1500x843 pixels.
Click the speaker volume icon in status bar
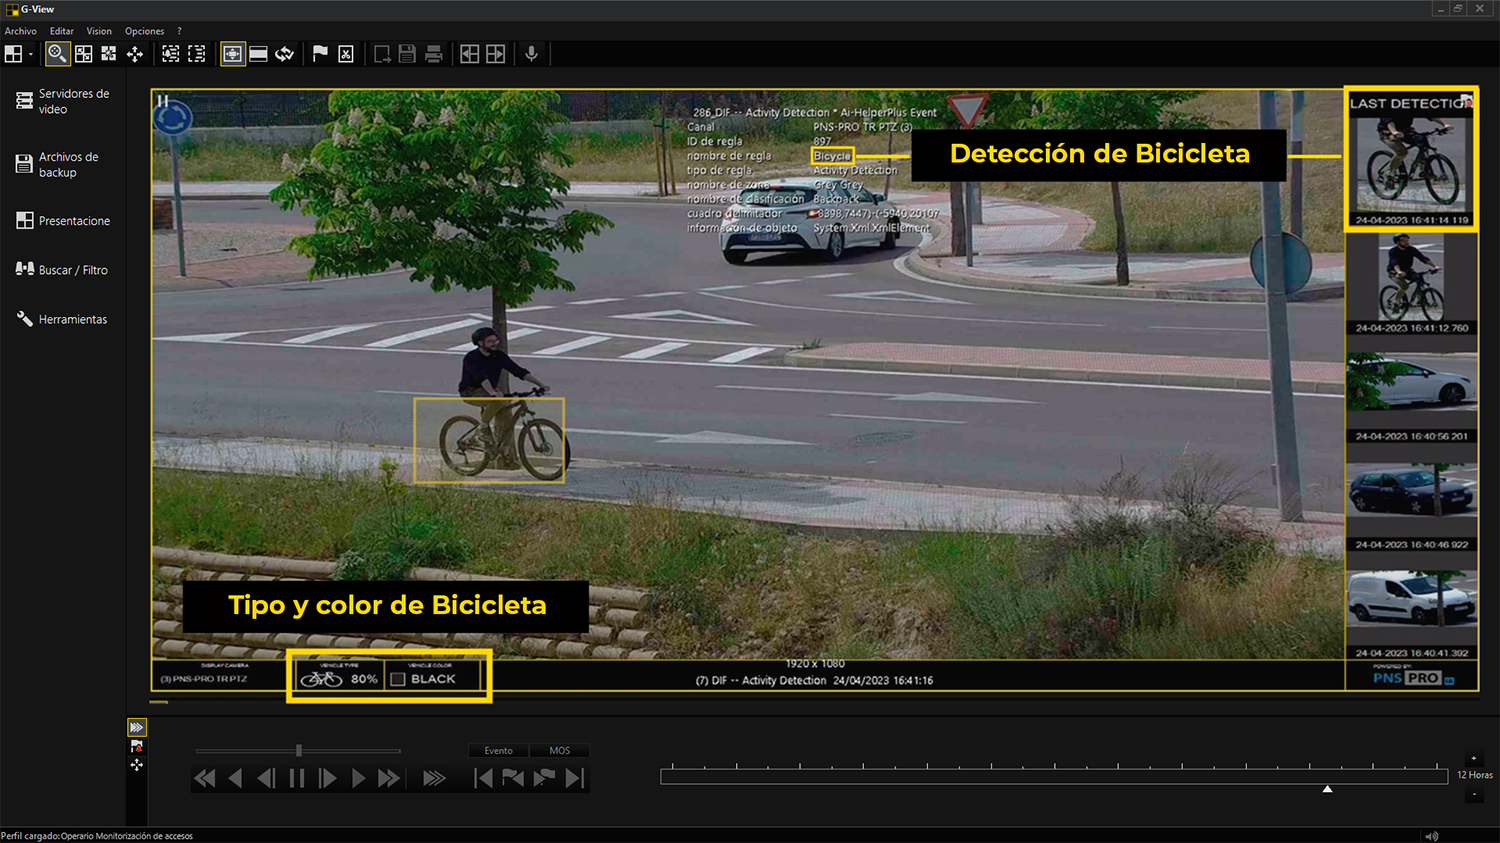tap(1431, 836)
